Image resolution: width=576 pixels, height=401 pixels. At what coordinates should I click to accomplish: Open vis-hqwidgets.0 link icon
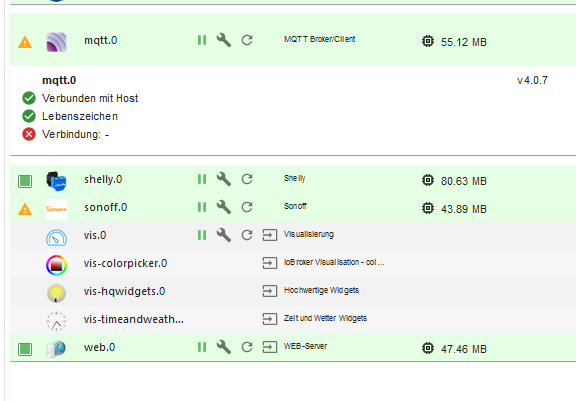(x=270, y=291)
